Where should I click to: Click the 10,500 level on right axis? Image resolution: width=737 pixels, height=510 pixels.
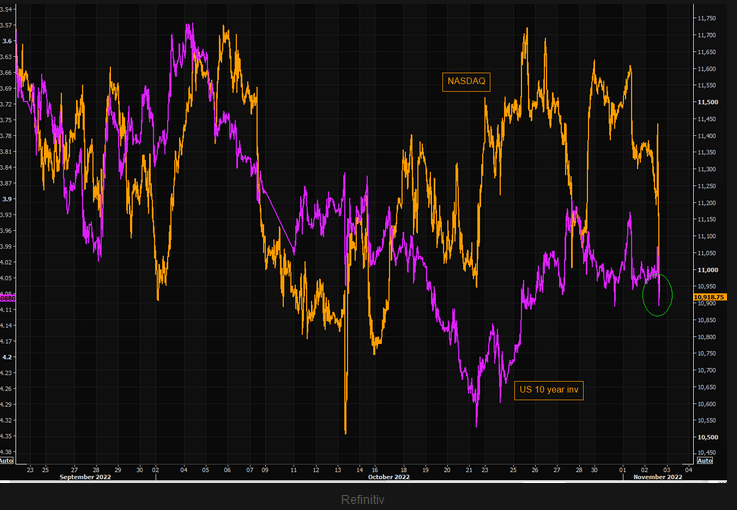coord(708,437)
